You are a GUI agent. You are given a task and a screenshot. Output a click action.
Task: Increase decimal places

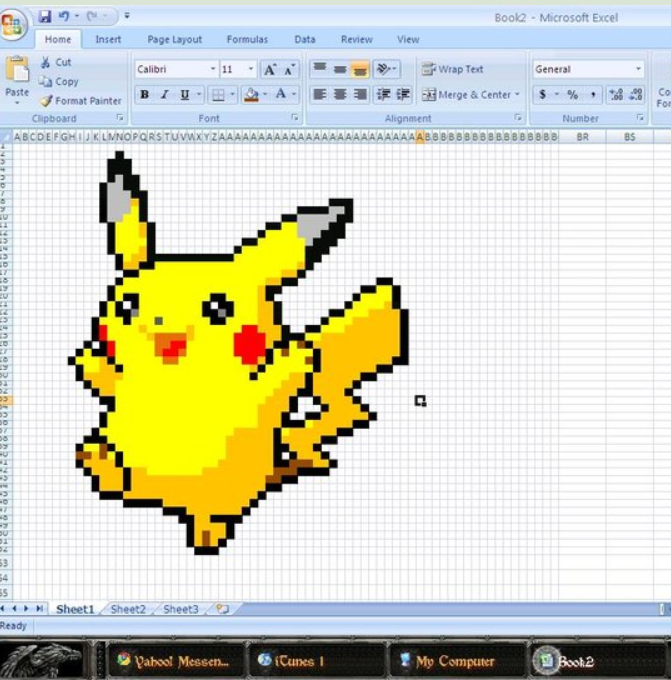point(616,95)
